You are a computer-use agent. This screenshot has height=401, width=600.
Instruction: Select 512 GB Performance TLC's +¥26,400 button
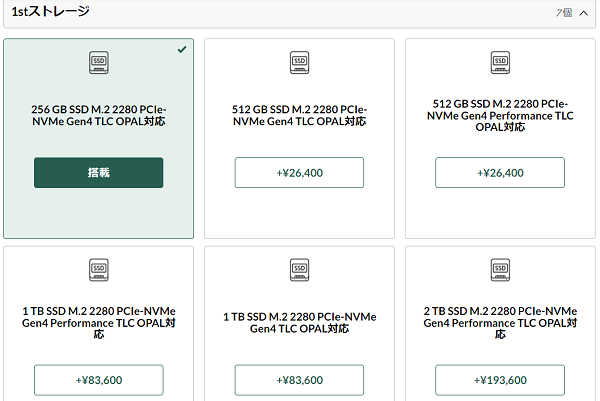click(x=500, y=173)
